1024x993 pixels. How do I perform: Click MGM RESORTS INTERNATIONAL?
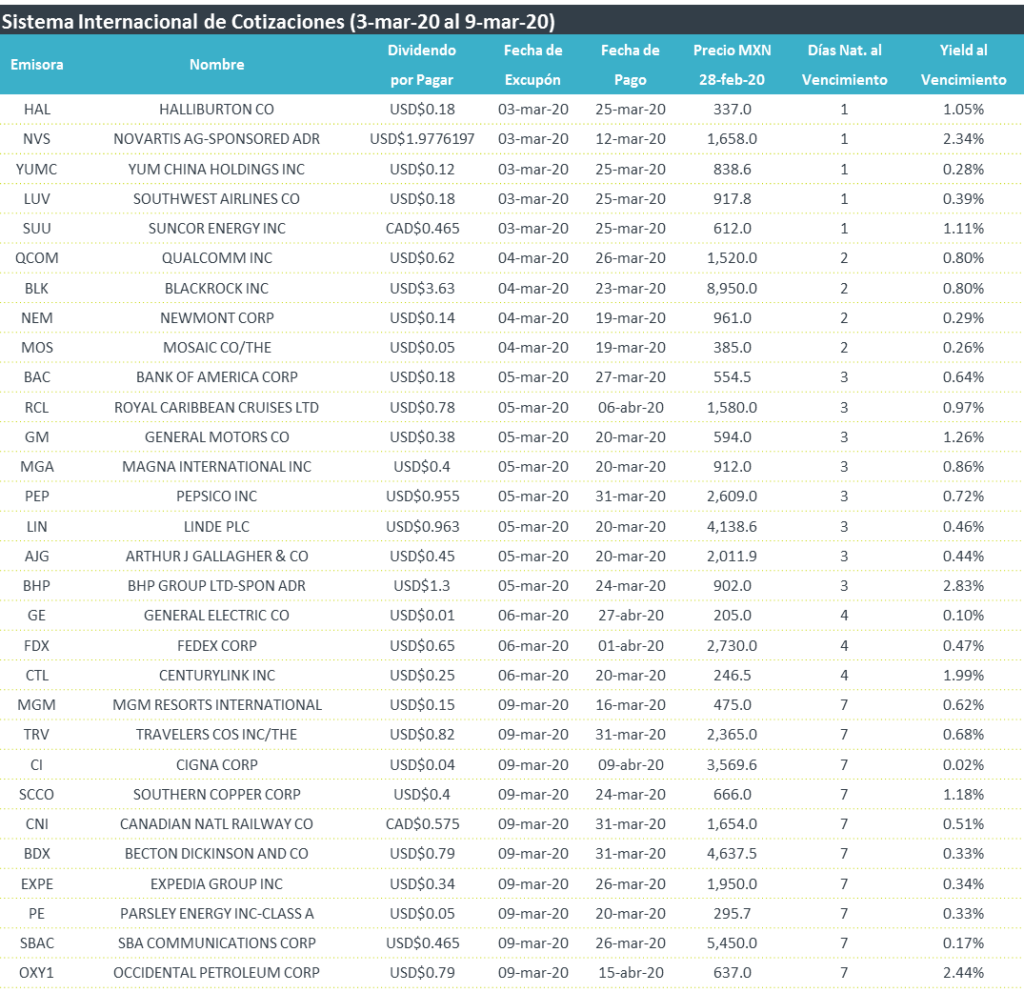coord(217,704)
